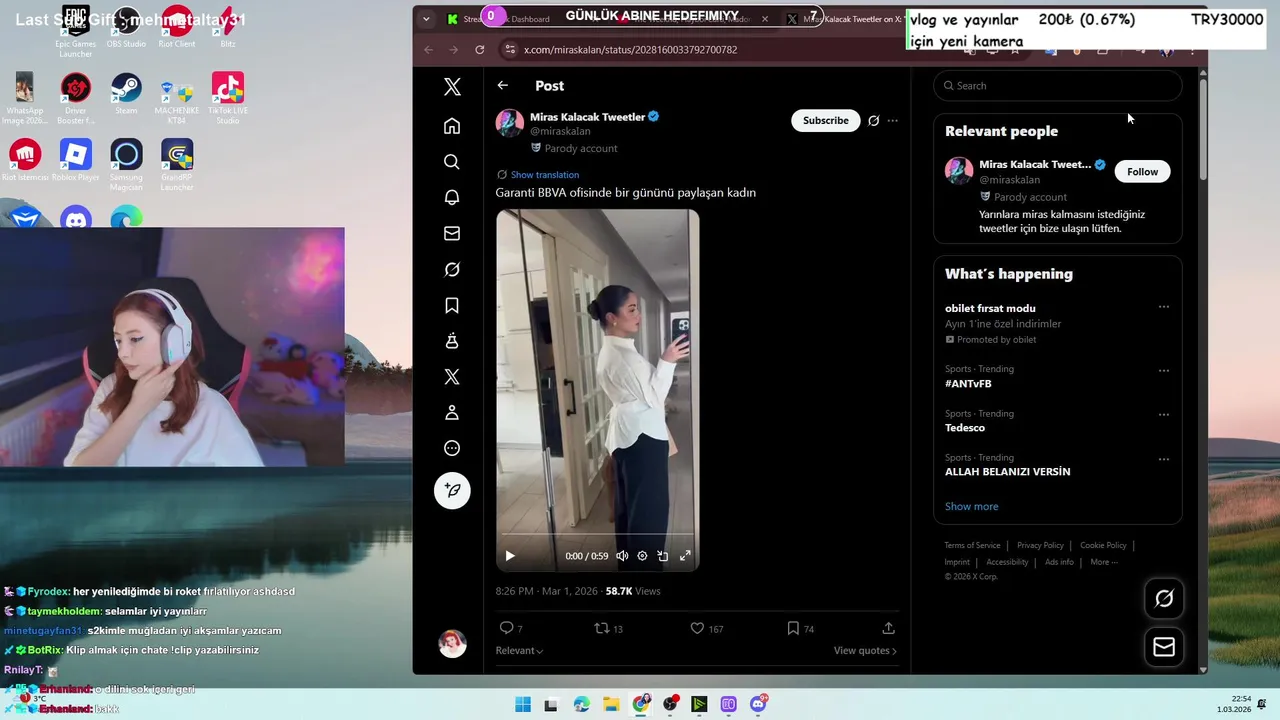
Task: Open Steam desktop shortcut
Action: (x=126, y=93)
